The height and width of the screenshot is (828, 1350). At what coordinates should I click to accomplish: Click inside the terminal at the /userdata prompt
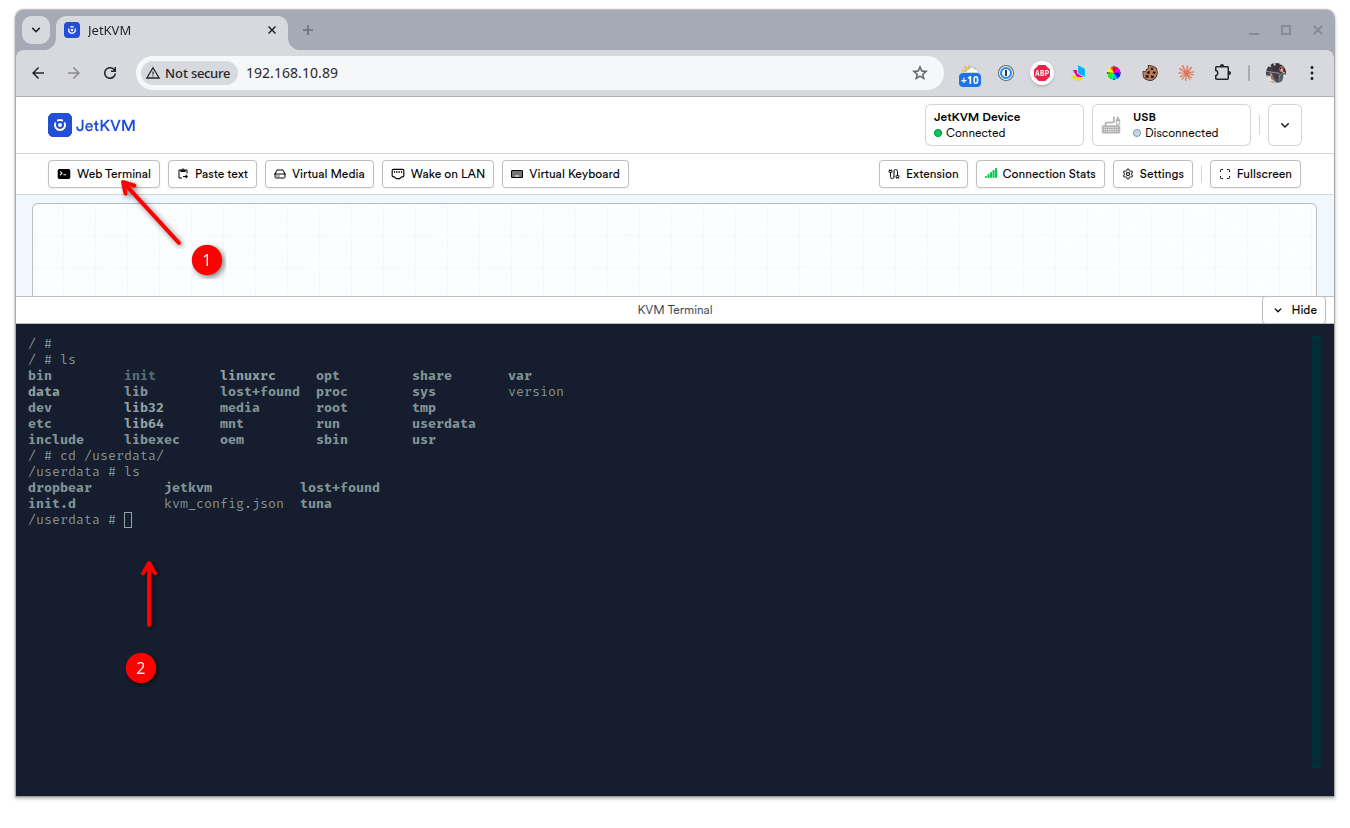[x=128, y=519]
